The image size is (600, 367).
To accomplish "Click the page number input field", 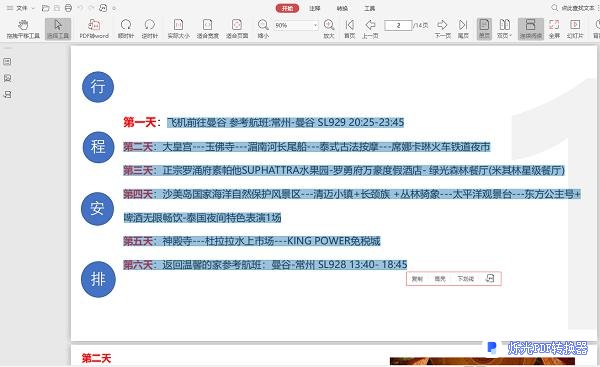I will [x=398, y=25].
